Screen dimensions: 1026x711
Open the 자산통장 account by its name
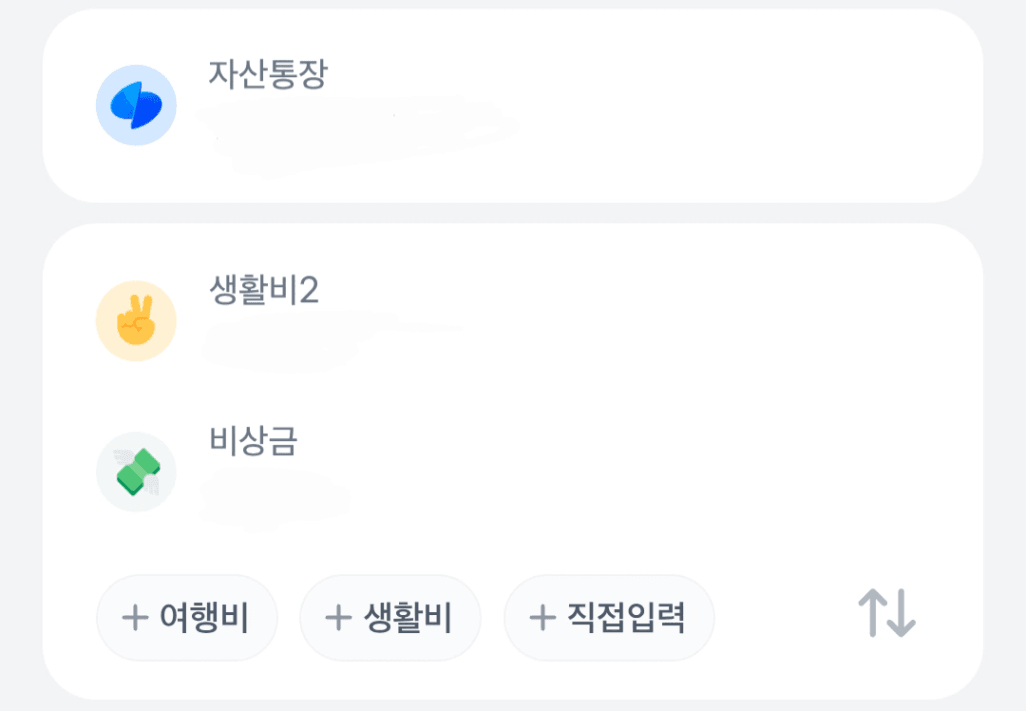(267, 75)
